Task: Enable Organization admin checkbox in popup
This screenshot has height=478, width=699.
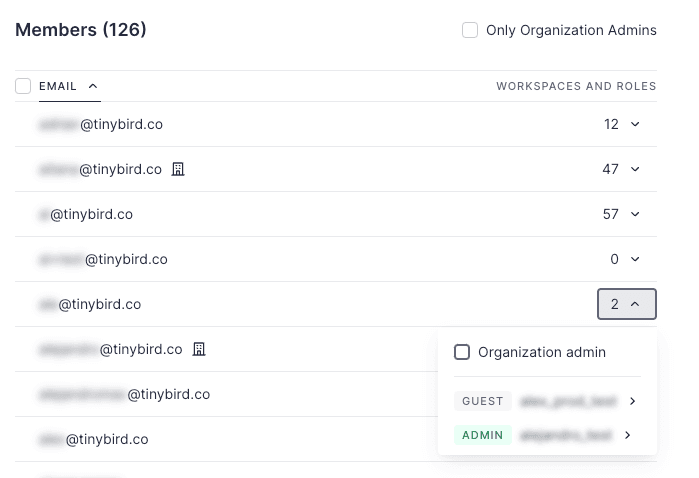Action: [462, 352]
